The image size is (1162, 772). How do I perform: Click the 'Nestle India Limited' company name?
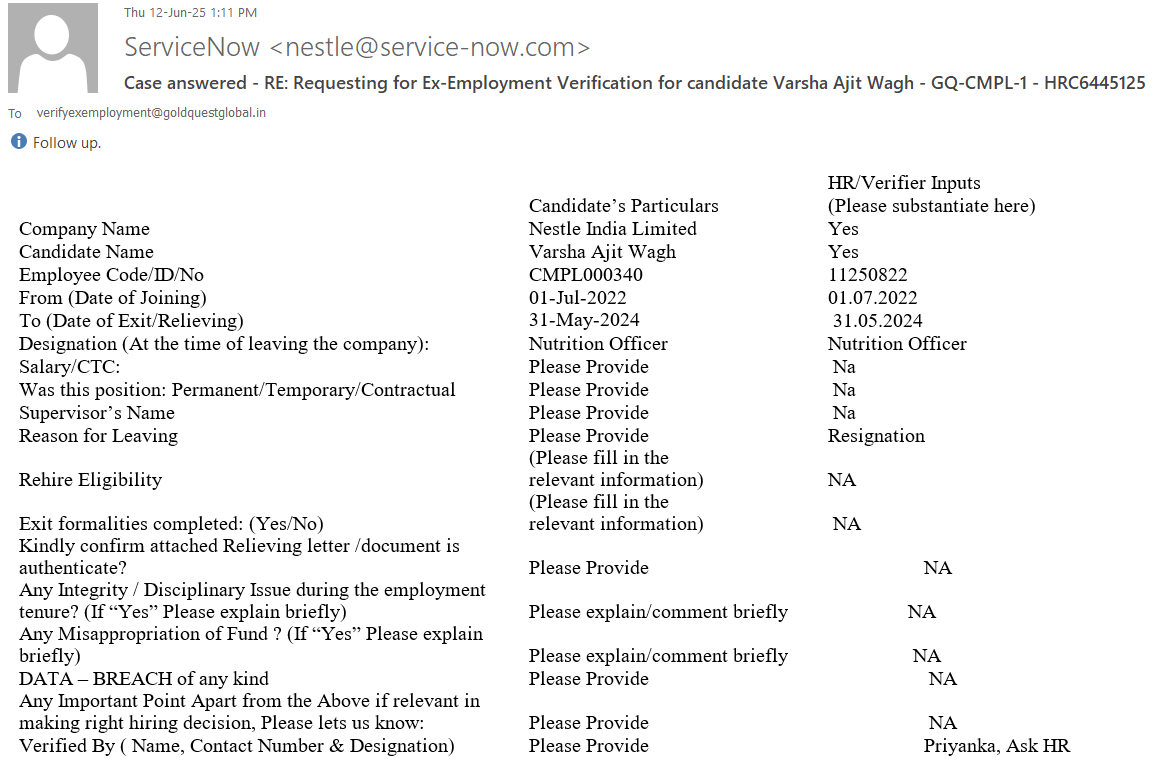coord(612,229)
